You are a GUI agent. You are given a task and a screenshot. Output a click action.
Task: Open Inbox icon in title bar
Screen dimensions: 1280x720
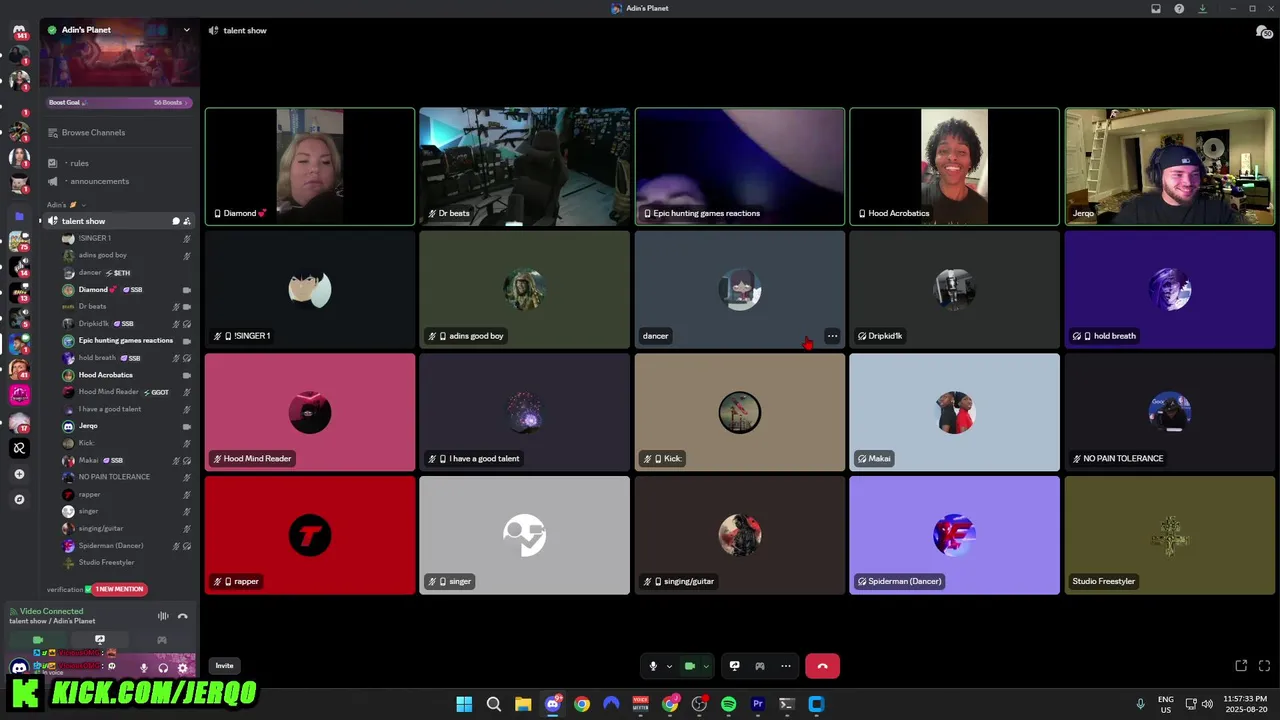[x=1156, y=9]
